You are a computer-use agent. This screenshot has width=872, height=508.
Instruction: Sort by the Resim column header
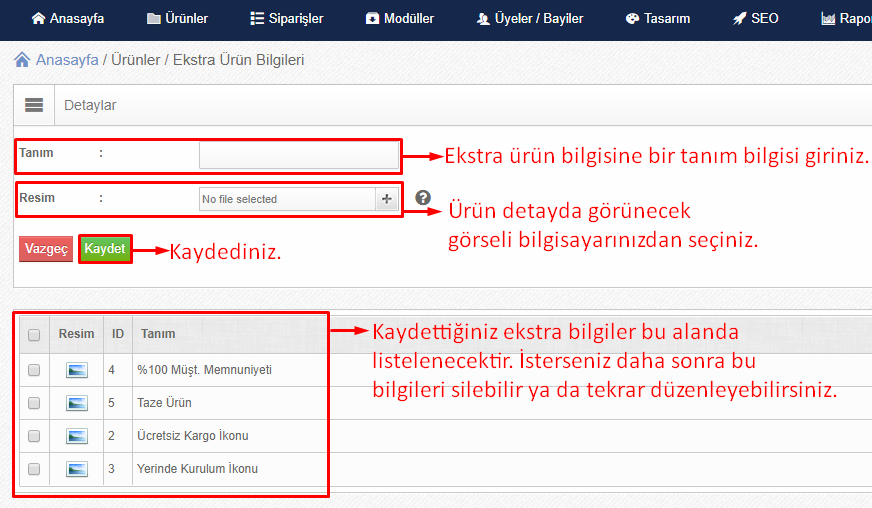(76, 334)
